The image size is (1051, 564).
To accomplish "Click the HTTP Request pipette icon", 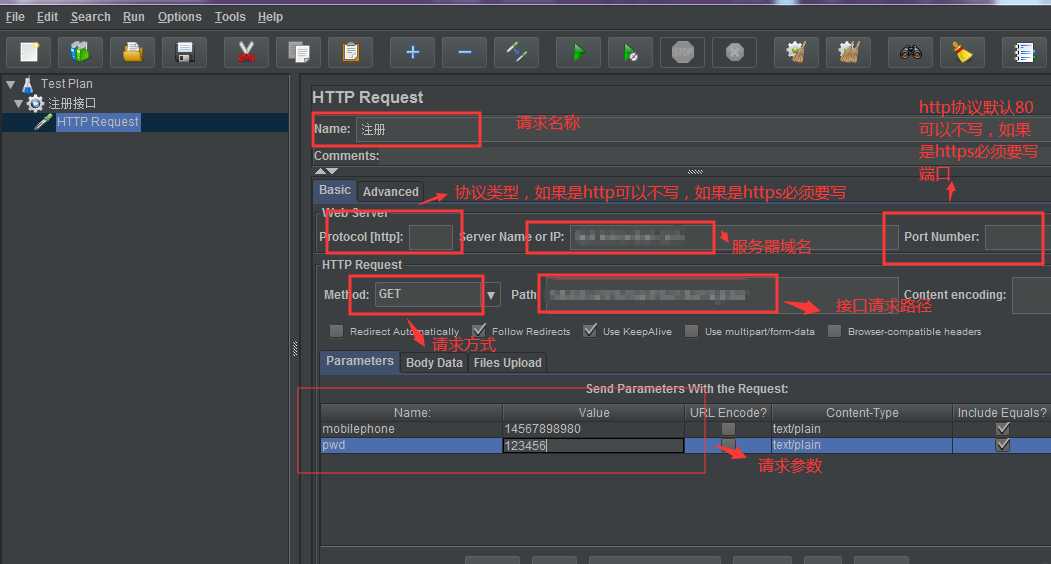I will click(x=44, y=122).
